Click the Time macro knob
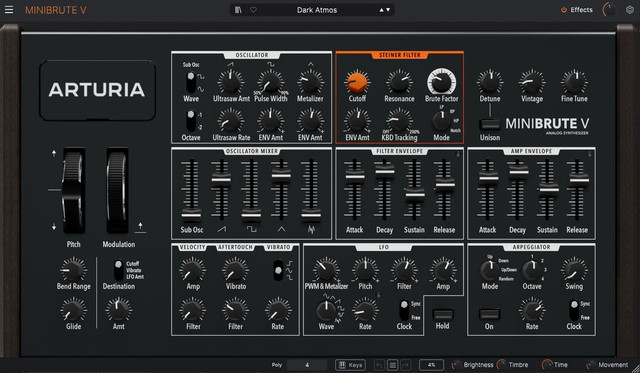Screen dimensions: 640x373 (x=547, y=365)
